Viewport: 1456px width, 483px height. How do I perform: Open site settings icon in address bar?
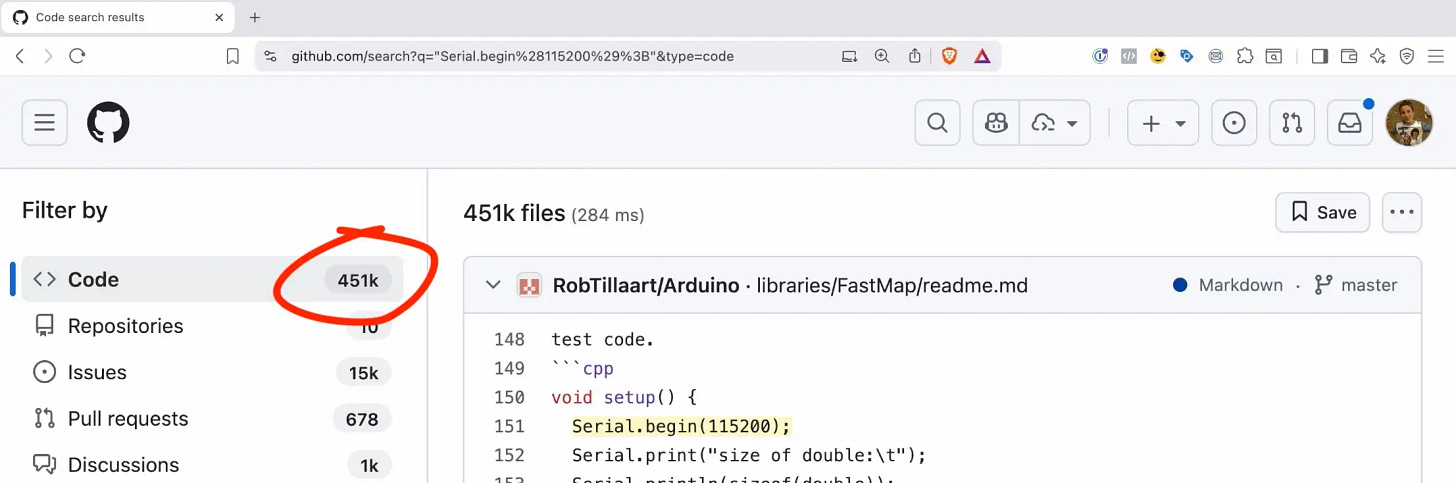pyautogui.click(x=270, y=56)
